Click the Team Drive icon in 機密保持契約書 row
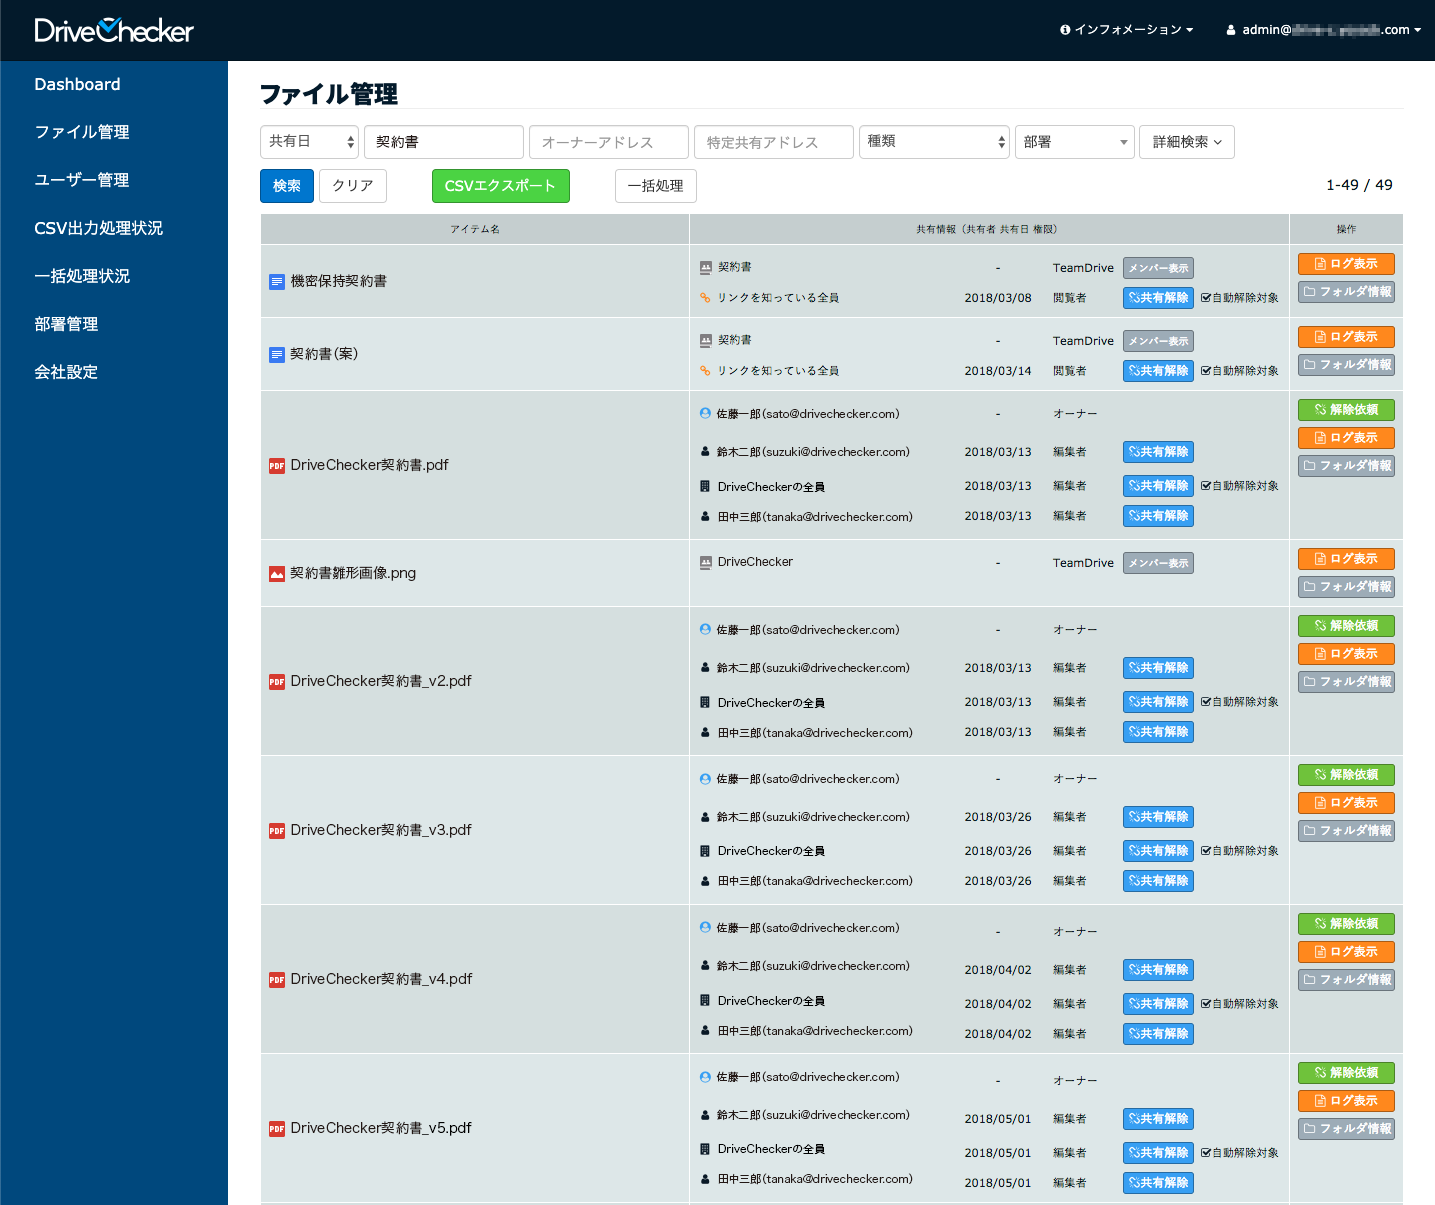 tap(706, 268)
